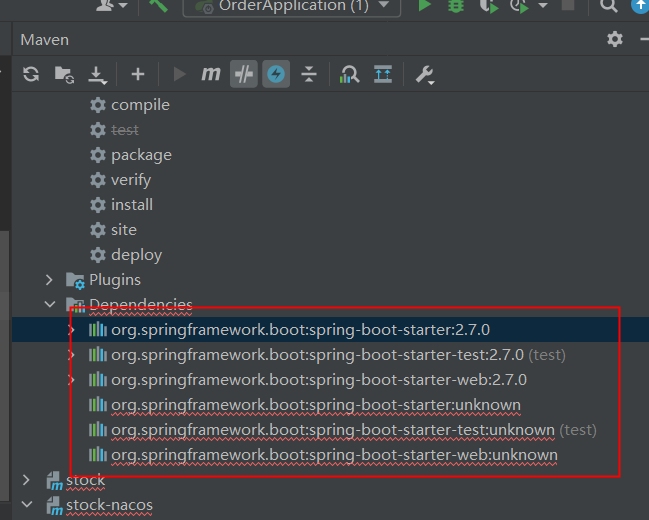Screen dimensions: 649x520
Task: Select the site lifecycle goal
Action: pos(124,230)
